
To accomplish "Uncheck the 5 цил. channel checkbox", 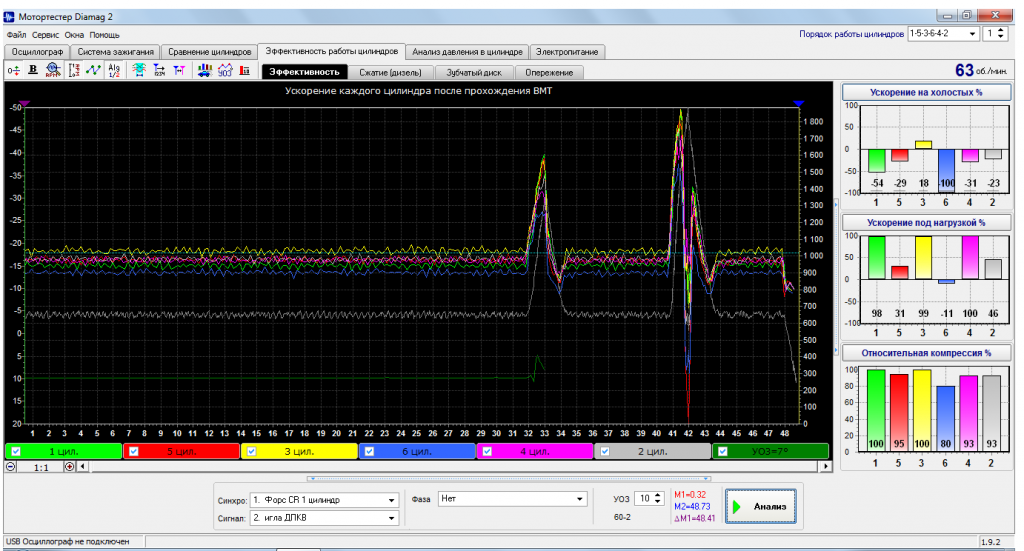I will pyautogui.click(x=134, y=451).
